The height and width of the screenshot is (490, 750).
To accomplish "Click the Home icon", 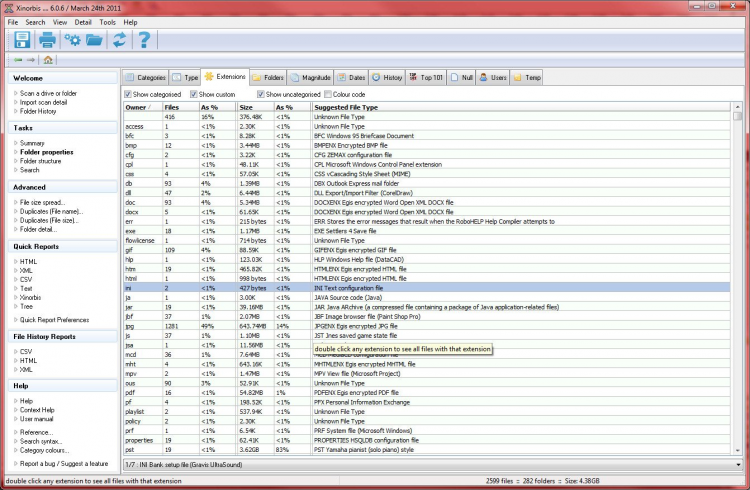I will coord(48,60).
